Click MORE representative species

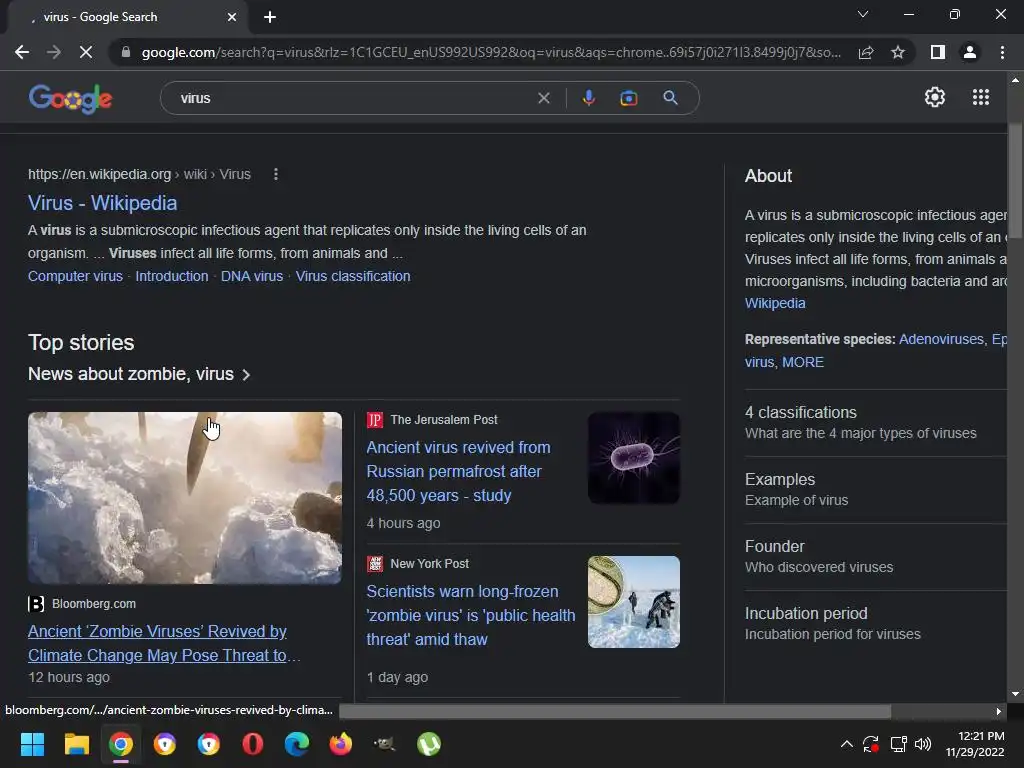coord(803,362)
